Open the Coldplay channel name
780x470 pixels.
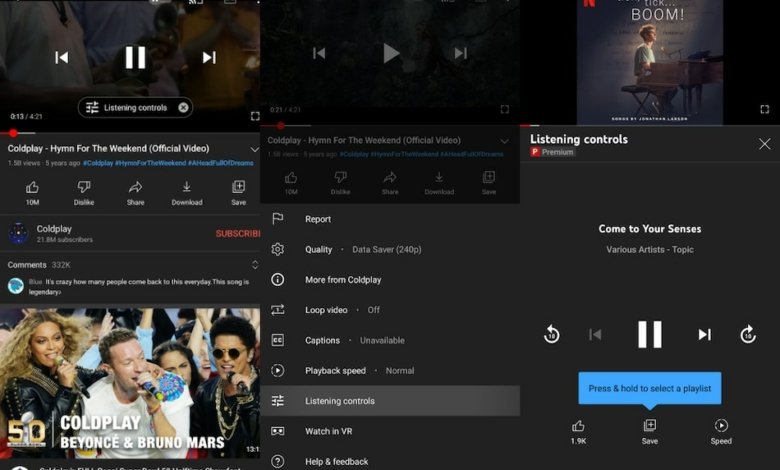(x=54, y=229)
